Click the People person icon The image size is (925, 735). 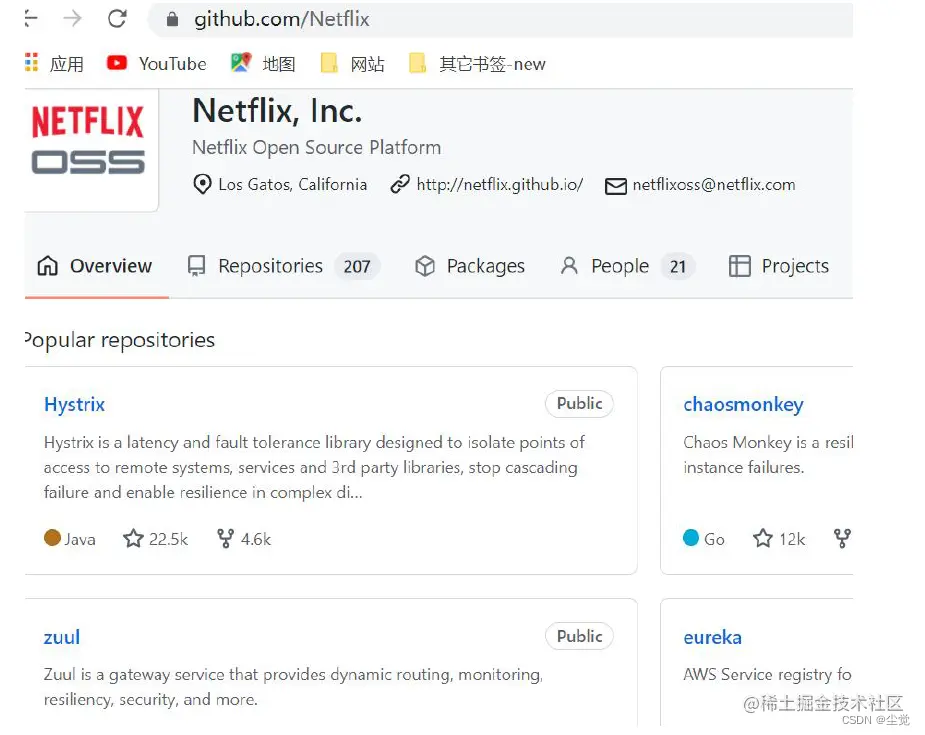[569, 265]
